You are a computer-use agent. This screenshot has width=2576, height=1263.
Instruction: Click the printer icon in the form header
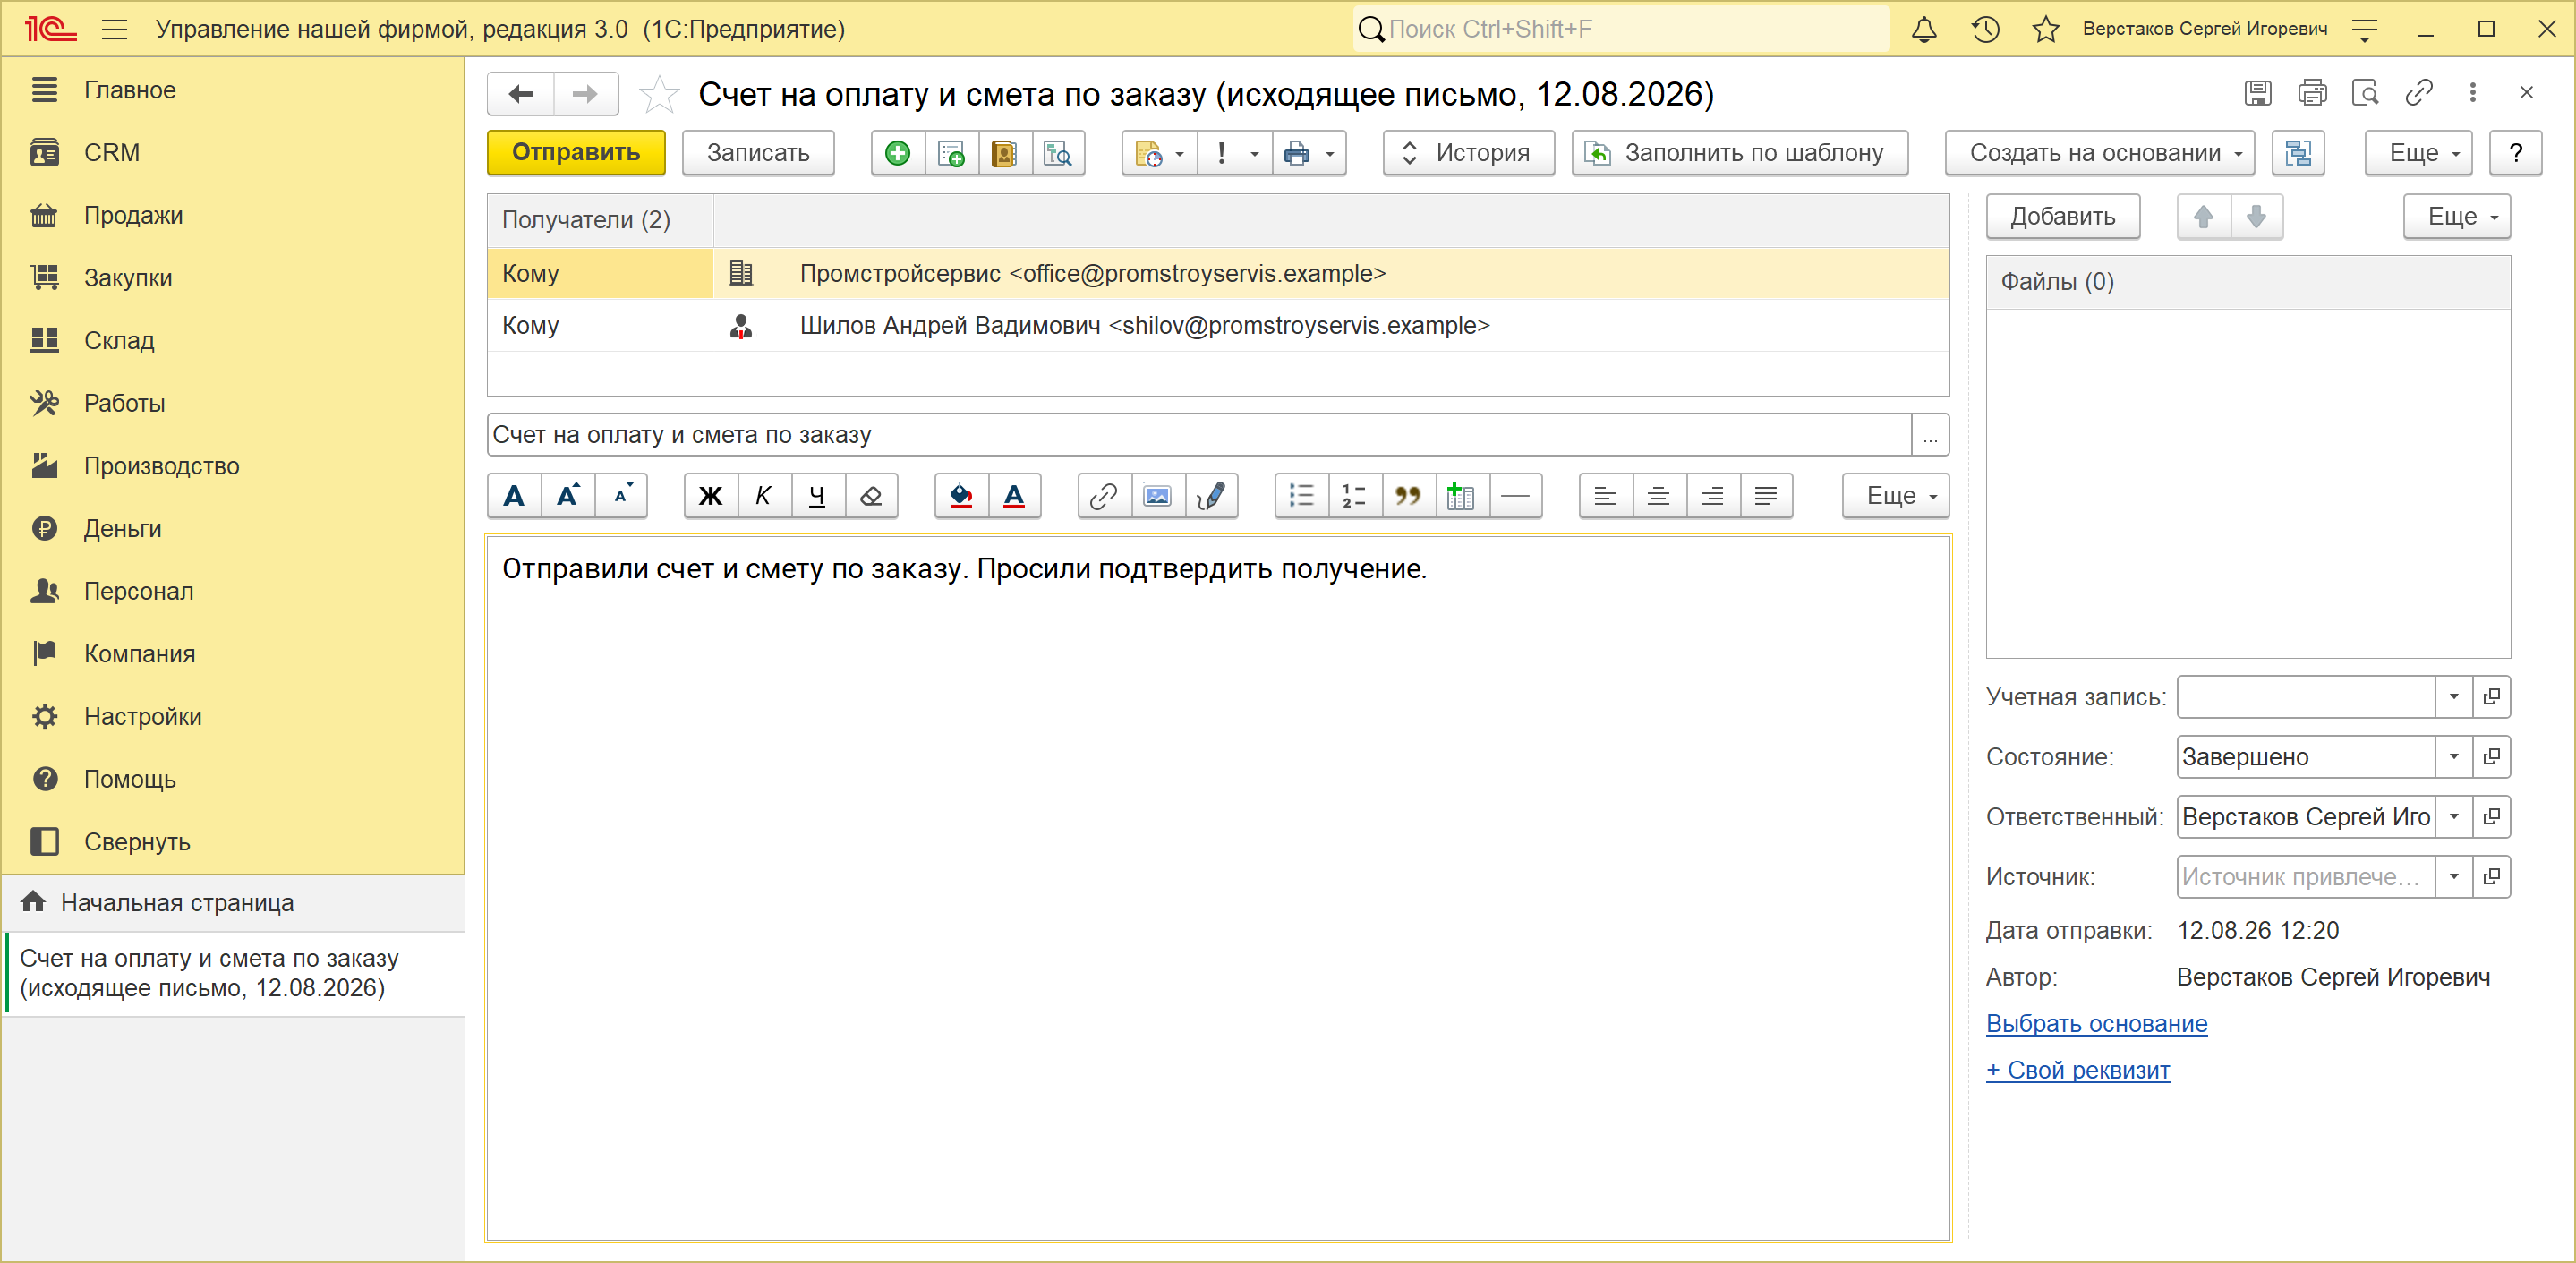tap(2312, 93)
